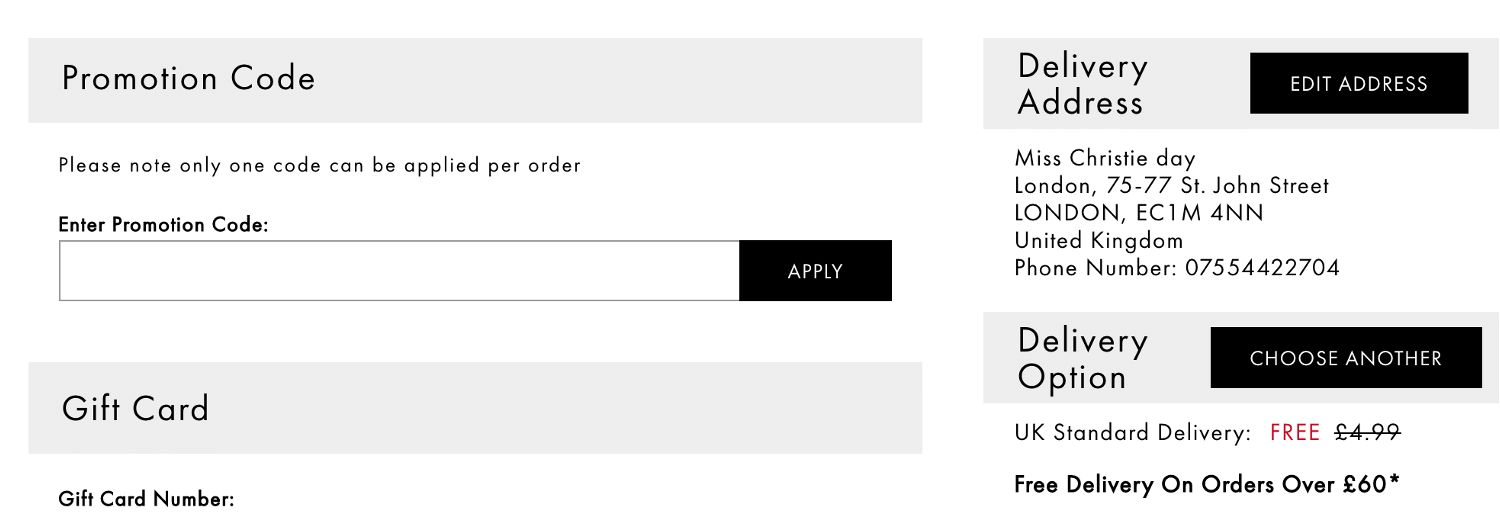
Task: Click the EDIT ADDRESS button
Action: click(1359, 84)
